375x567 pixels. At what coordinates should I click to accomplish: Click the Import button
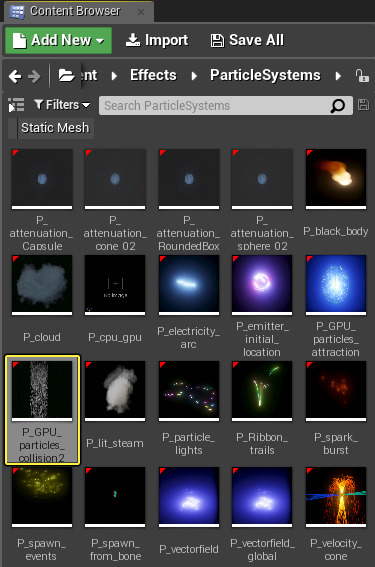click(157, 40)
